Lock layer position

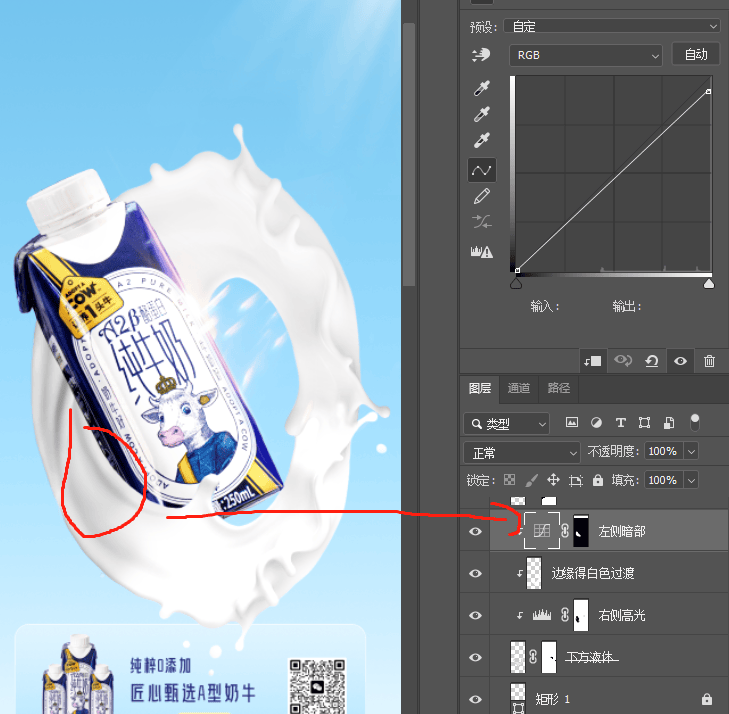[553, 480]
